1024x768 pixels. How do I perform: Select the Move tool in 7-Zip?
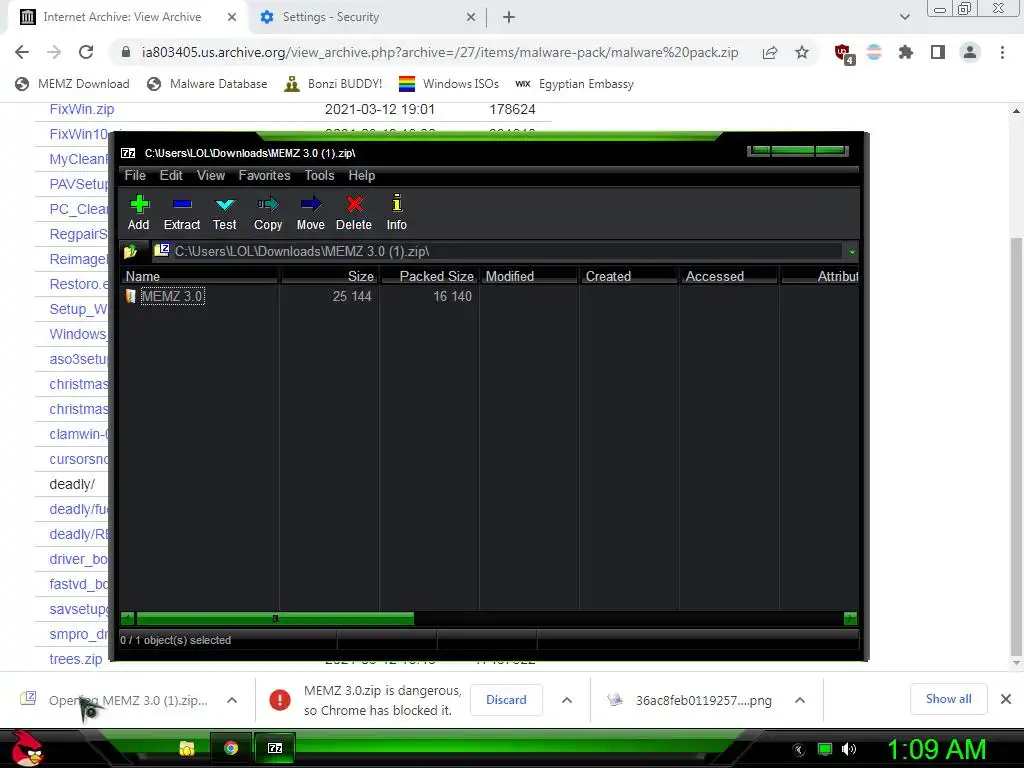(x=310, y=213)
